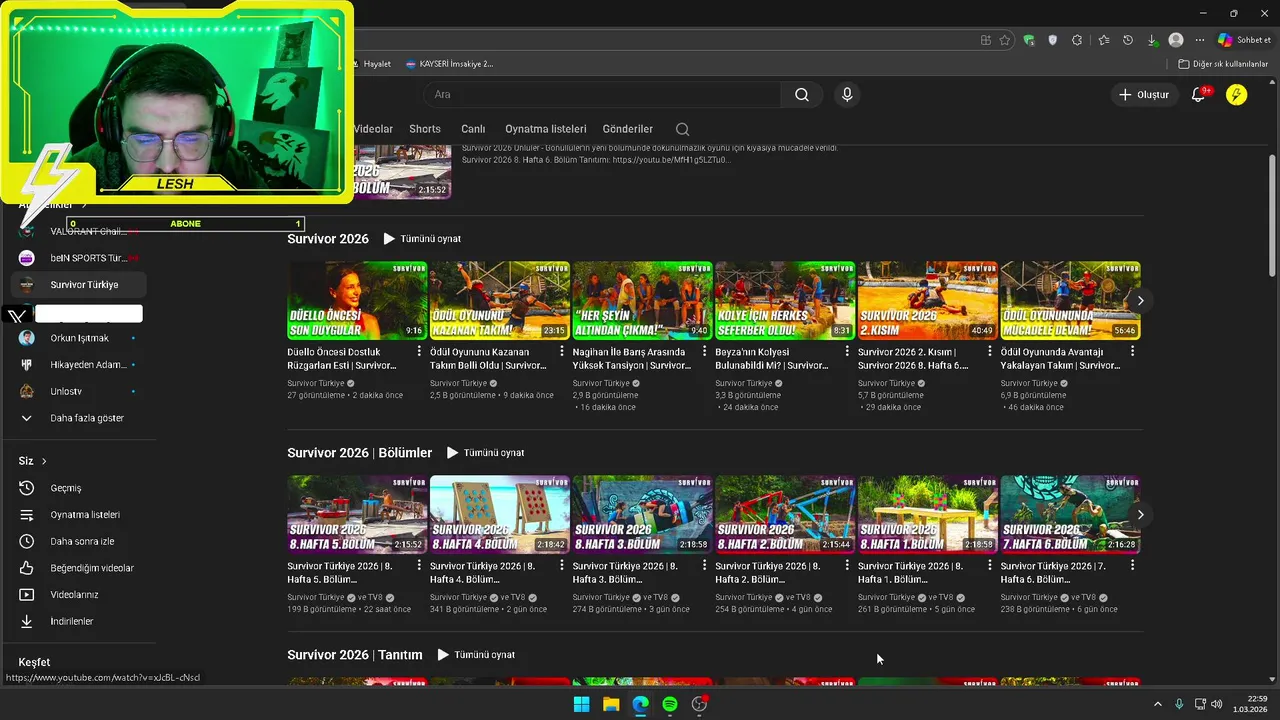Screen dimensions: 1280x720
Task: Switch to the Gönderiler tab
Action: pyautogui.click(x=628, y=129)
